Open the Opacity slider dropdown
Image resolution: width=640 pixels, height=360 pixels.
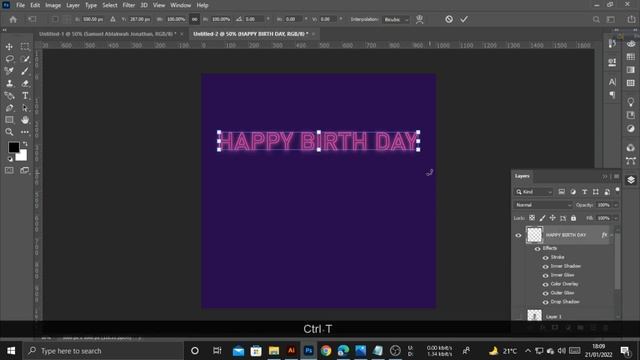coord(616,205)
